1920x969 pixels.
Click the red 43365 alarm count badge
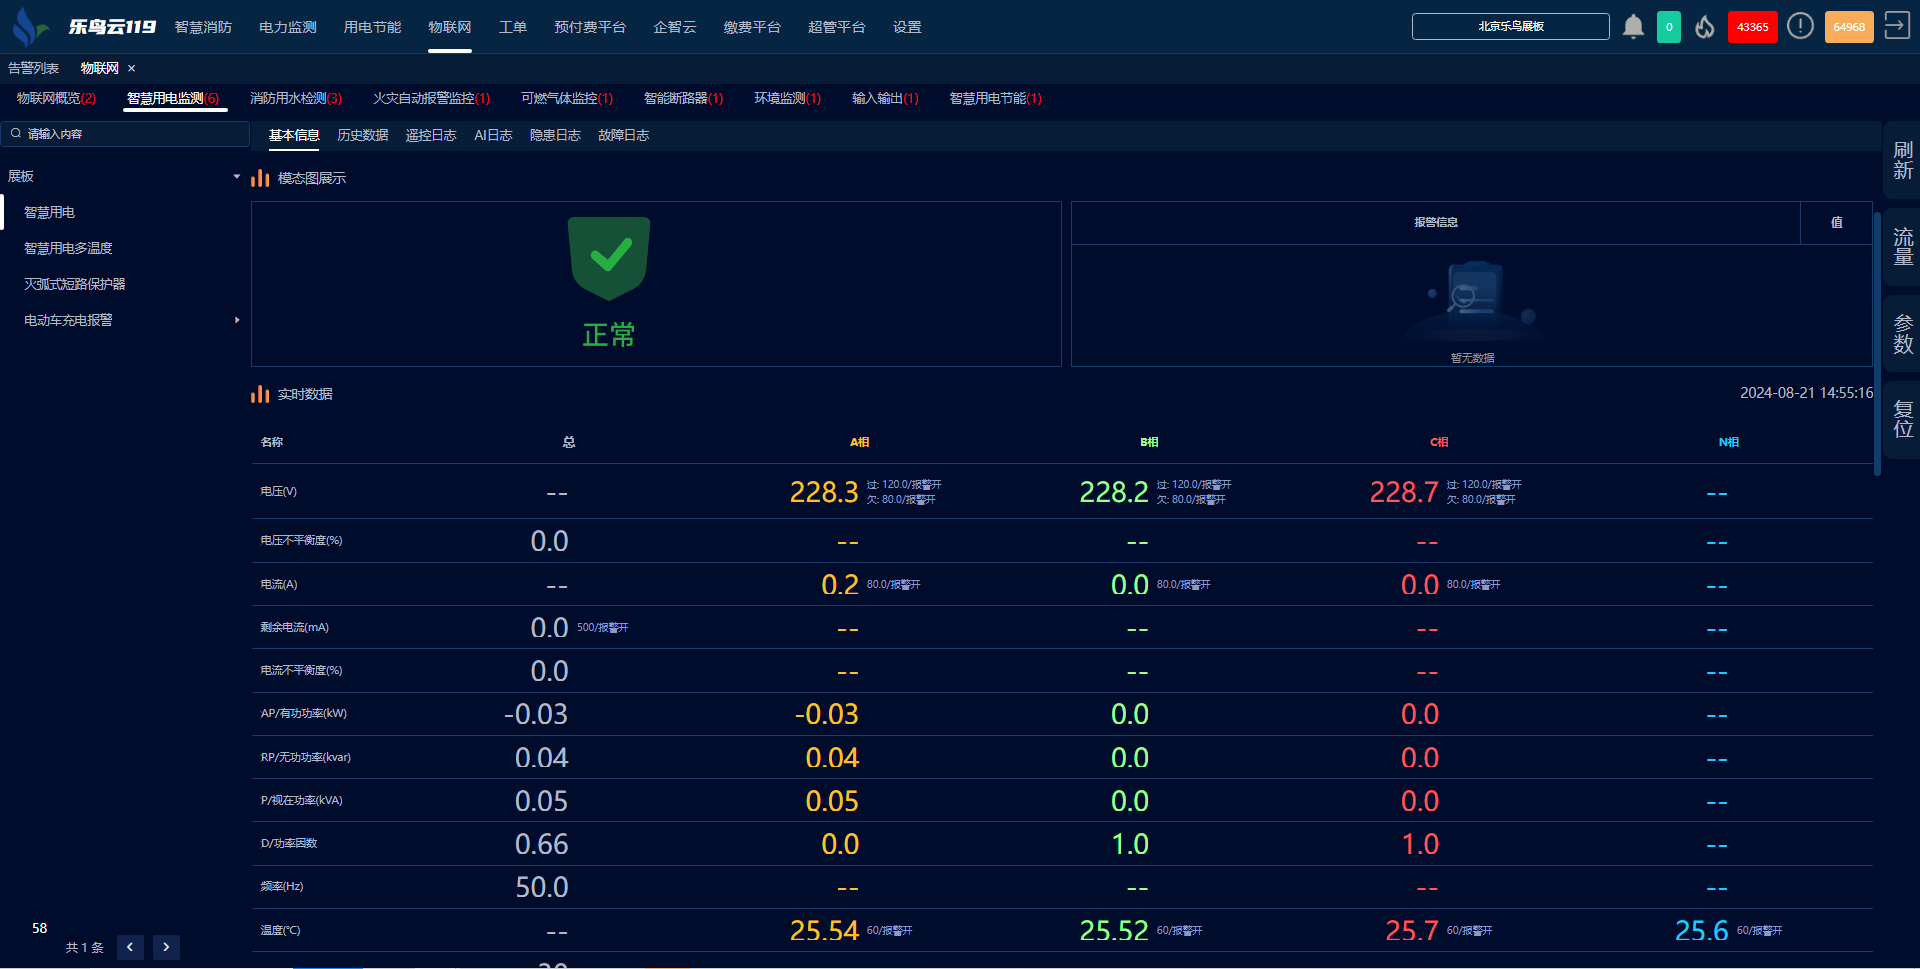(x=1752, y=27)
